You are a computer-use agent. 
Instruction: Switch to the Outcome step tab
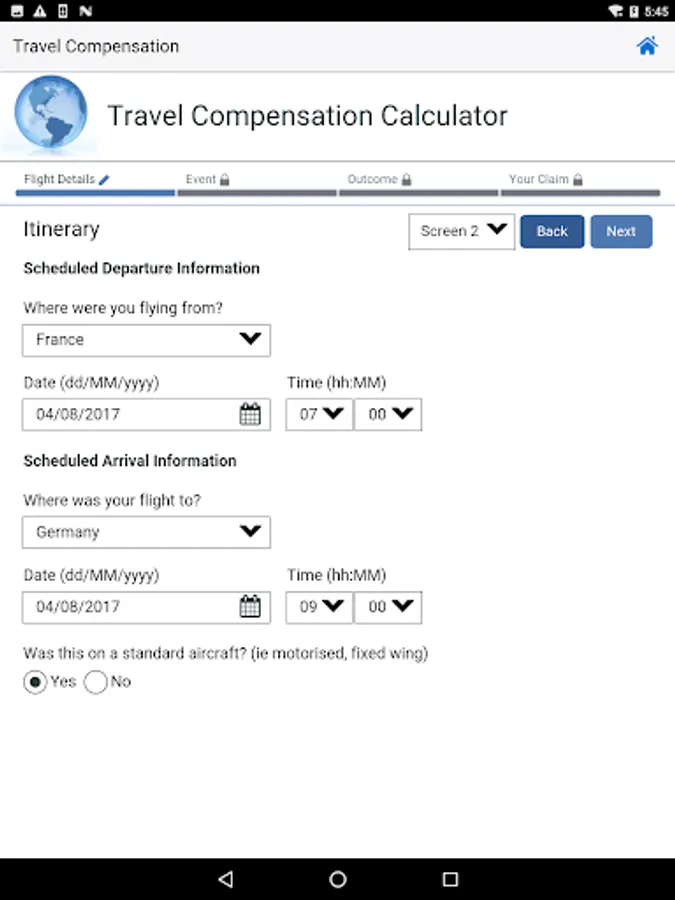pyautogui.click(x=418, y=182)
